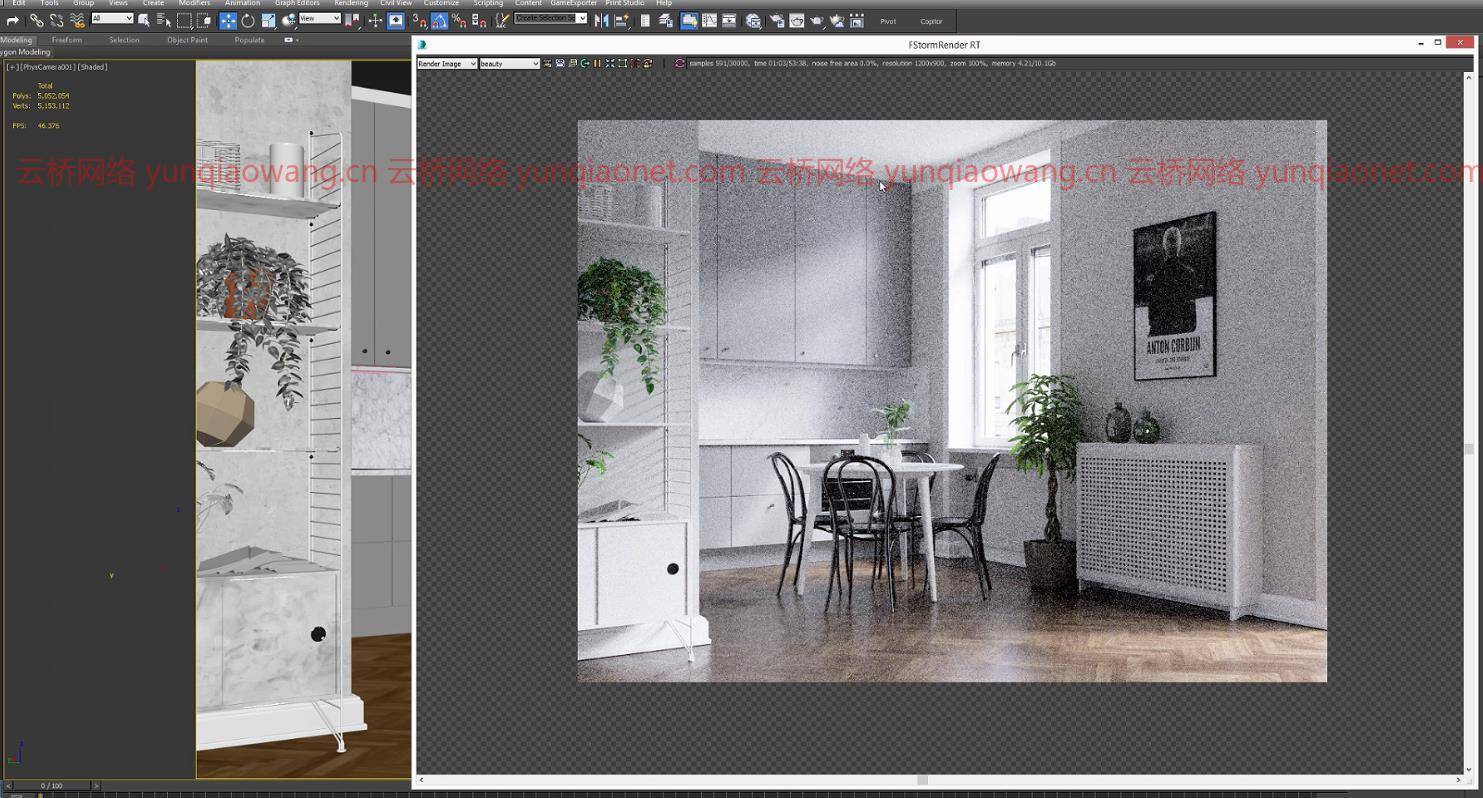Click the time slider showing 0 / 100

[51, 786]
